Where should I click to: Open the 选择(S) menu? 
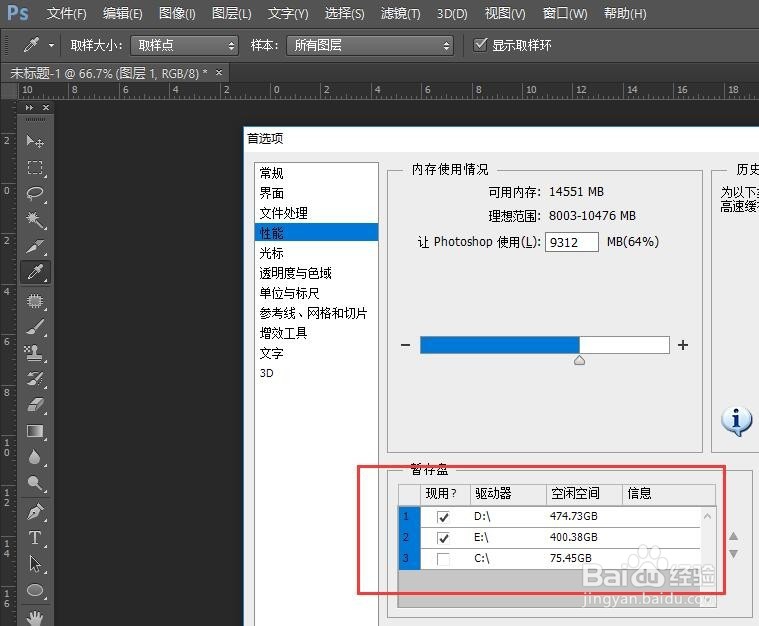(x=344, y=14)
